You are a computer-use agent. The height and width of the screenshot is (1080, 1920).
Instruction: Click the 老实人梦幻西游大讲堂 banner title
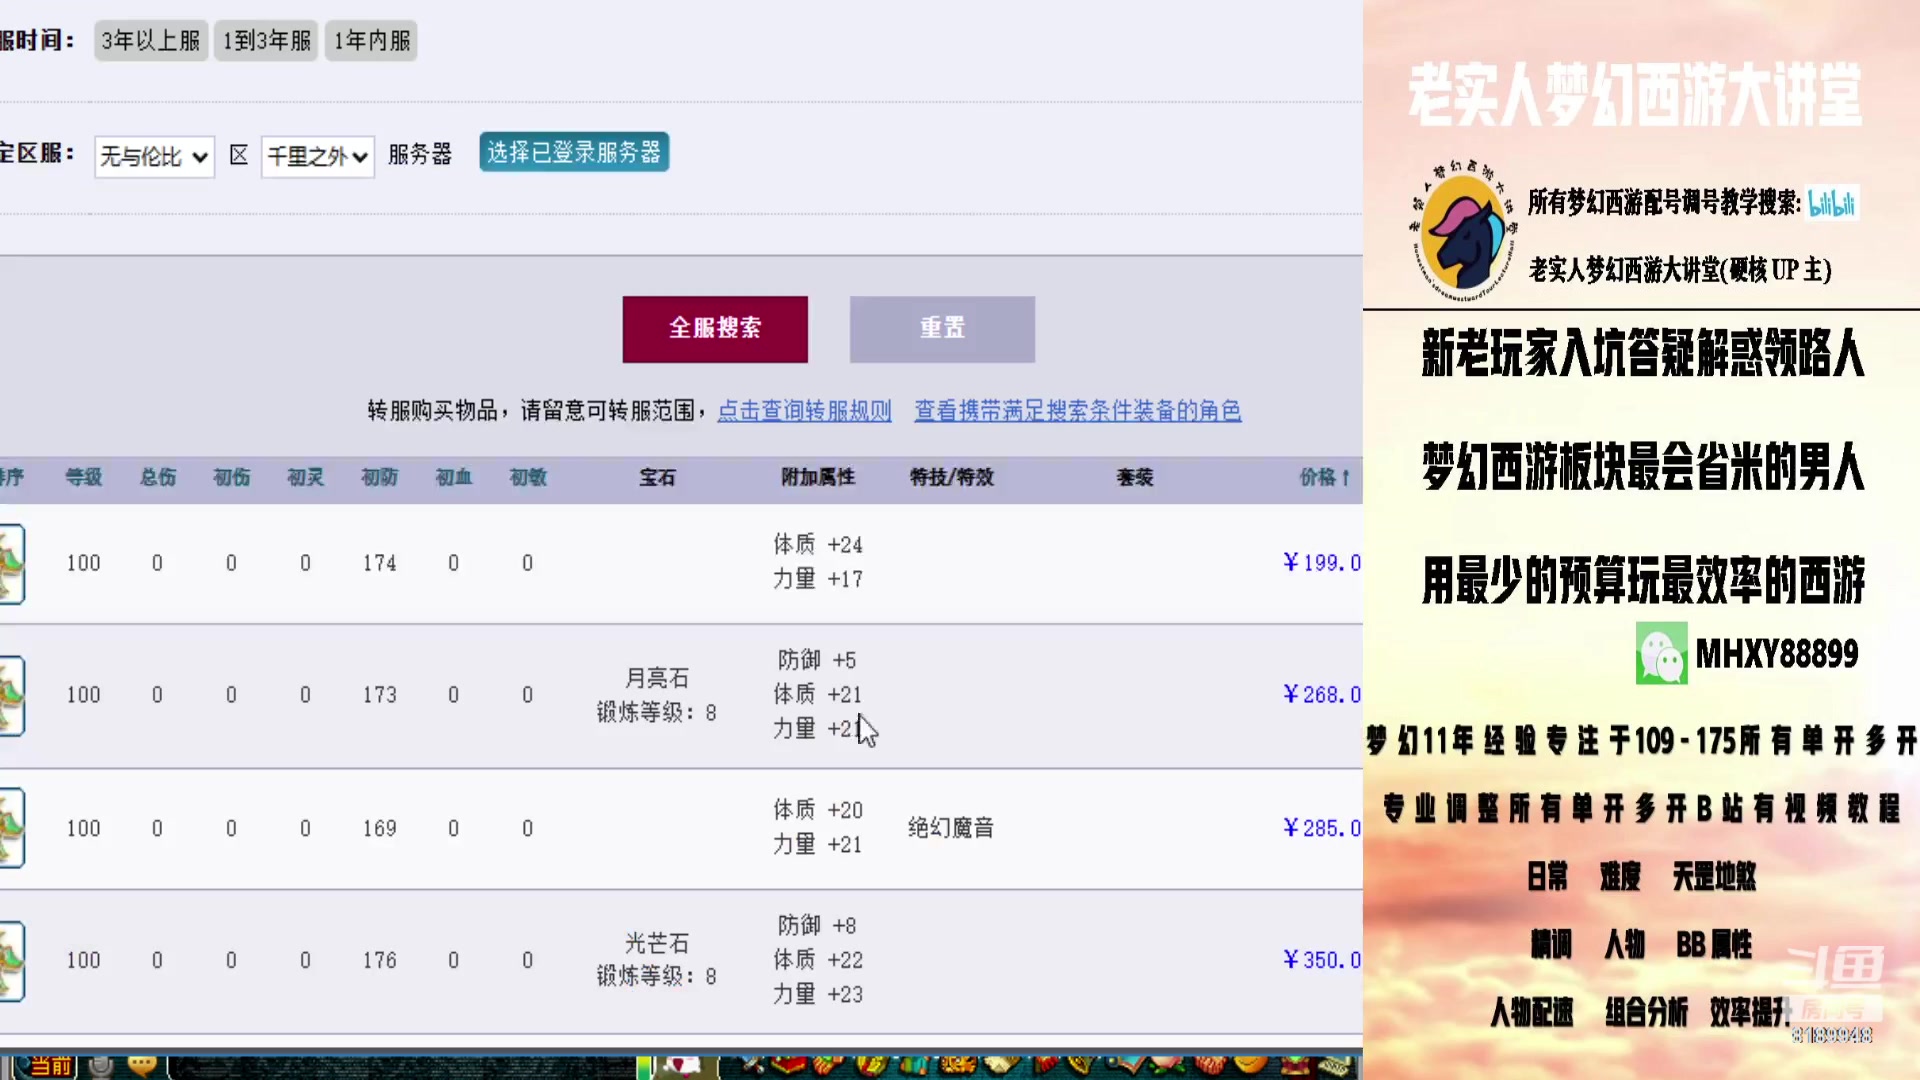point(1635,95)
